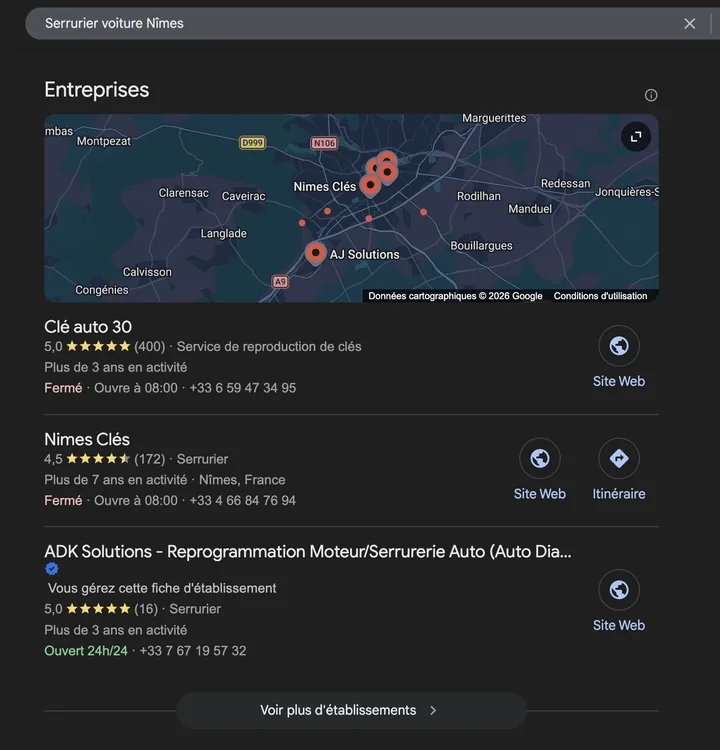Click the N106 road badge on the map
Screen dimensions: 720x750
[x=324, y=143]
